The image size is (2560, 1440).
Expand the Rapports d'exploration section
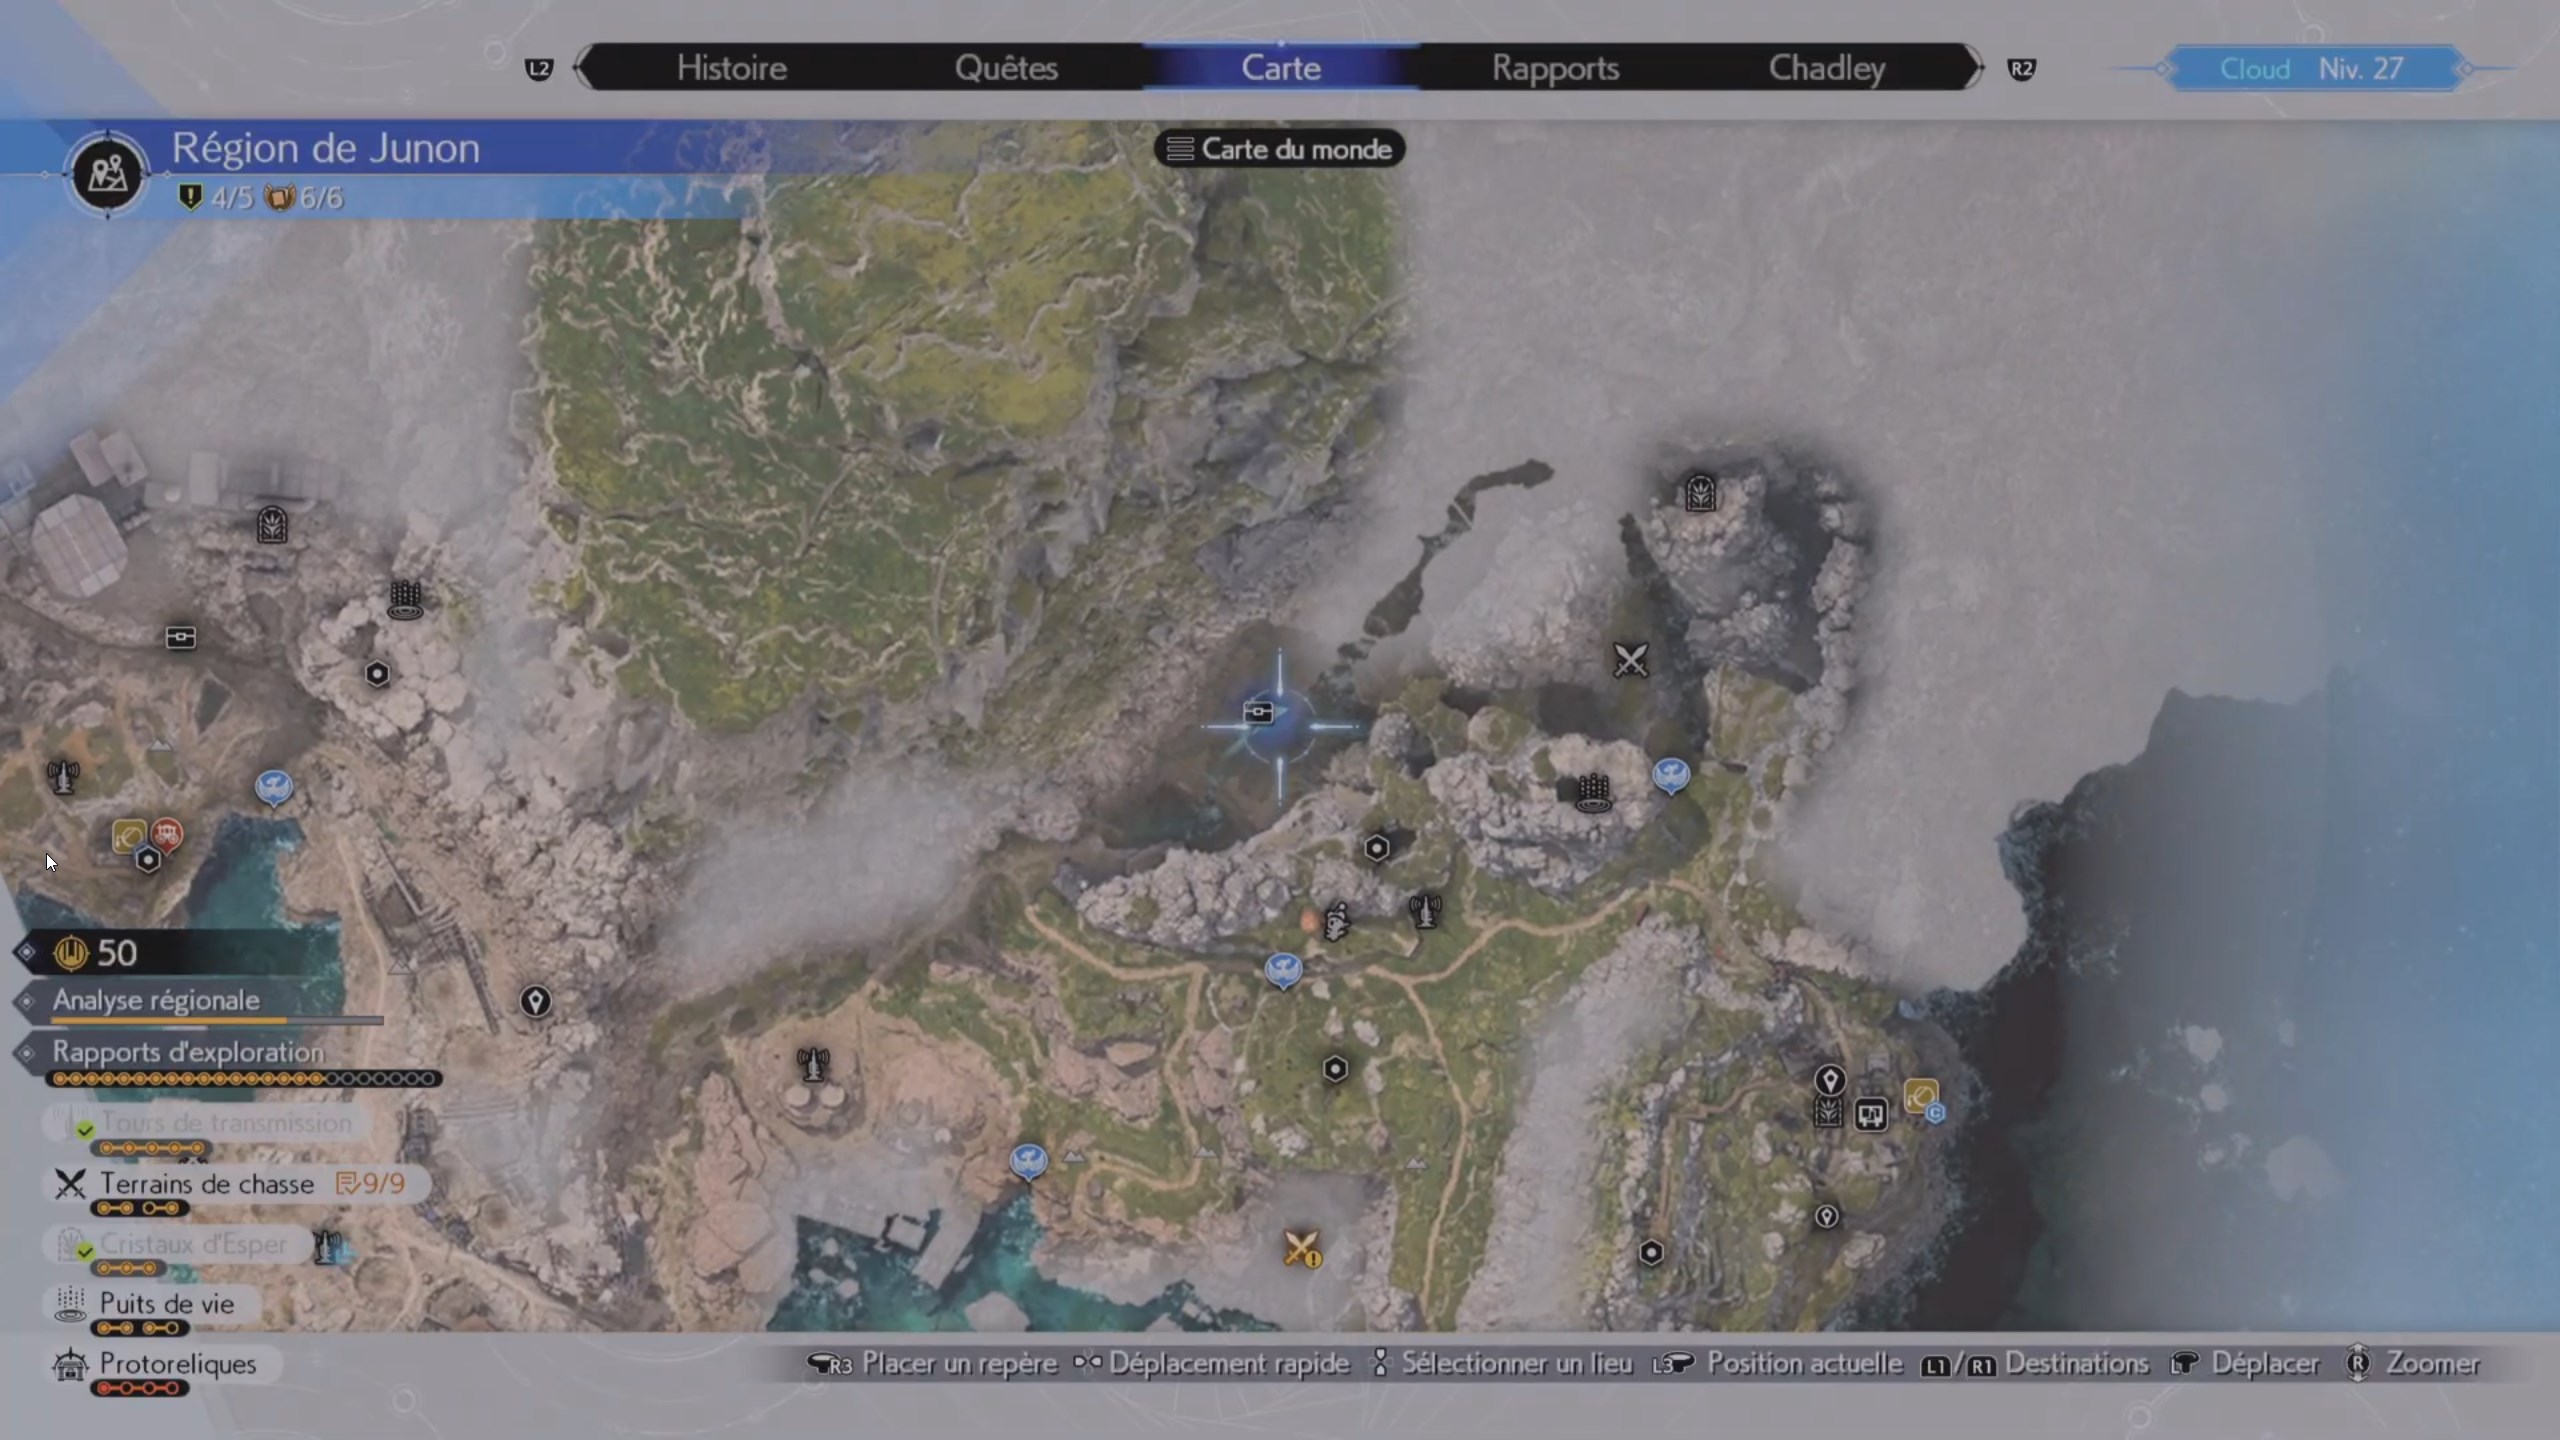pyautogui.click(x=188, y=1052)
